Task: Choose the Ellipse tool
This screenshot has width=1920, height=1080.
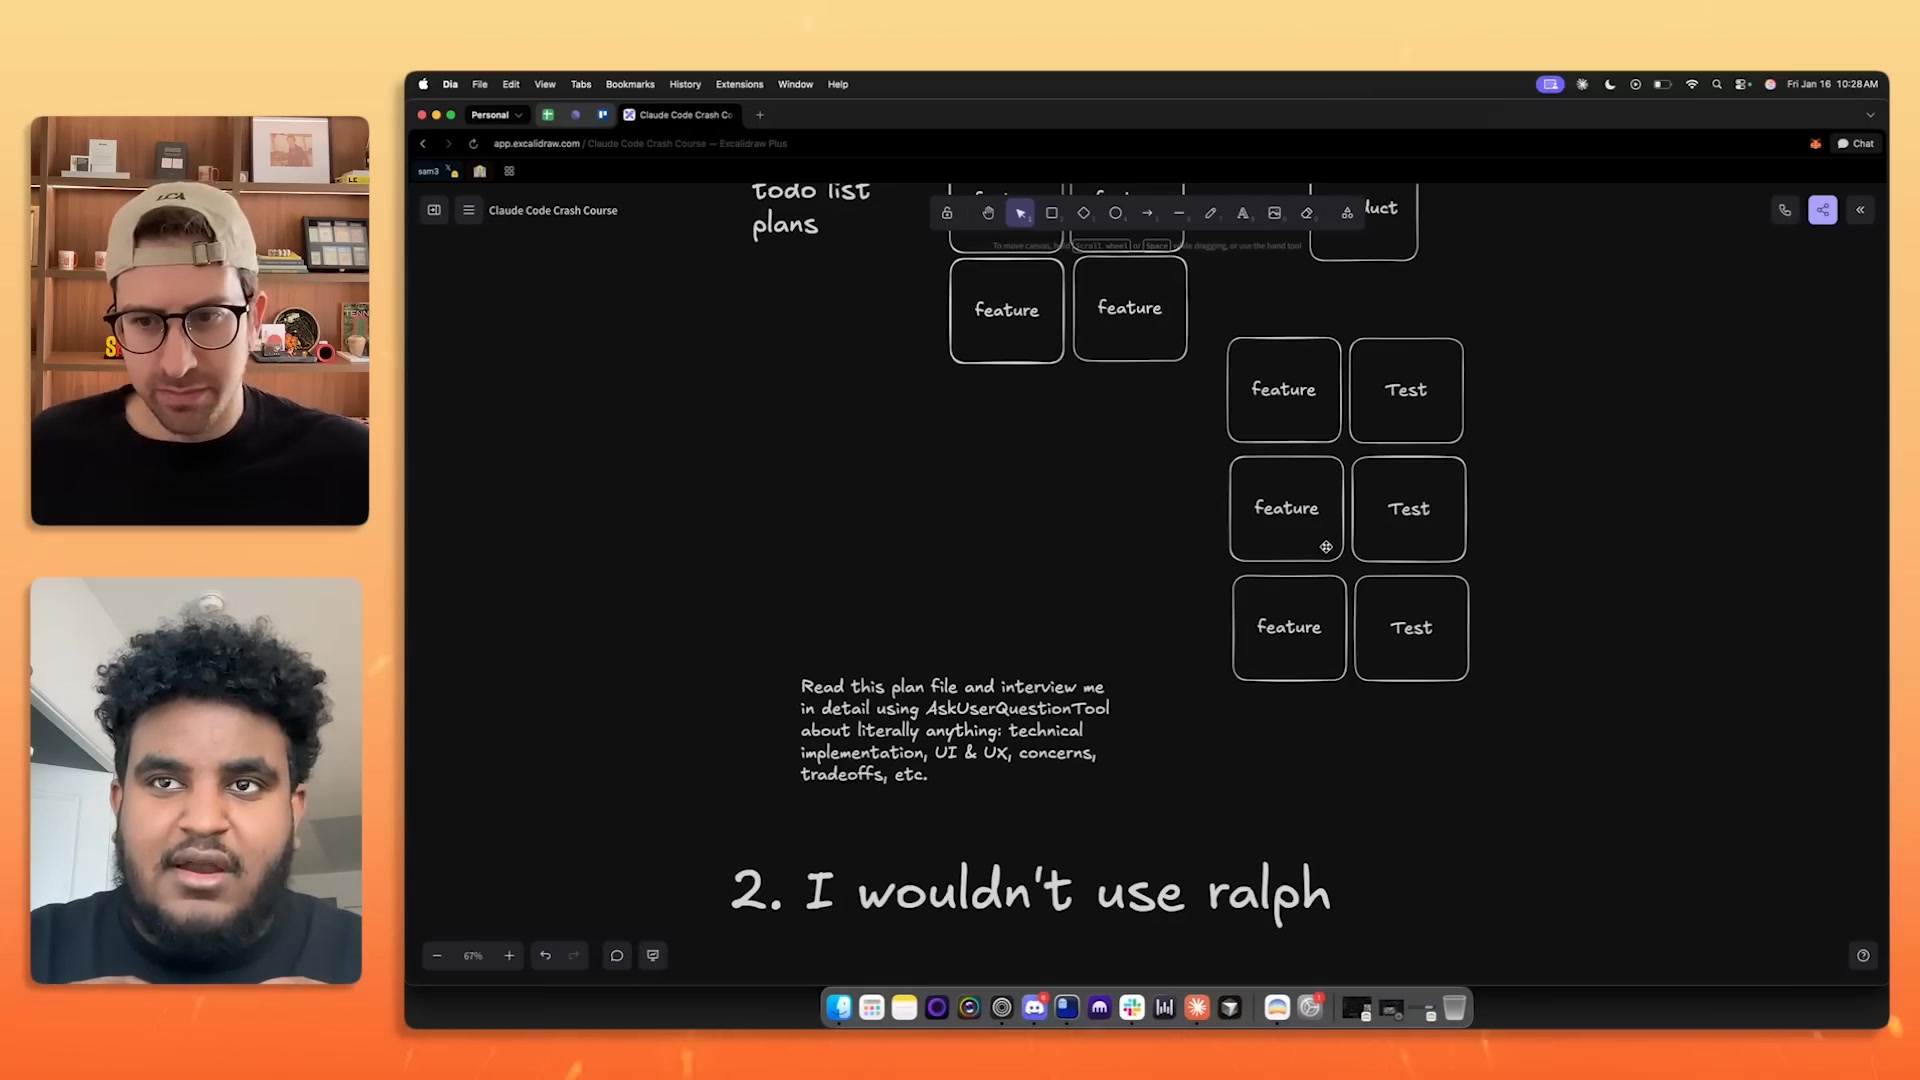Action: [1116, 213]
